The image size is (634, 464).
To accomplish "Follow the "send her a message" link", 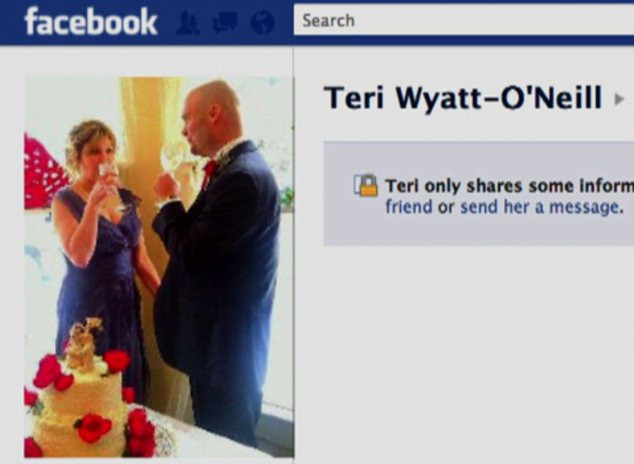I will point(540,207).
